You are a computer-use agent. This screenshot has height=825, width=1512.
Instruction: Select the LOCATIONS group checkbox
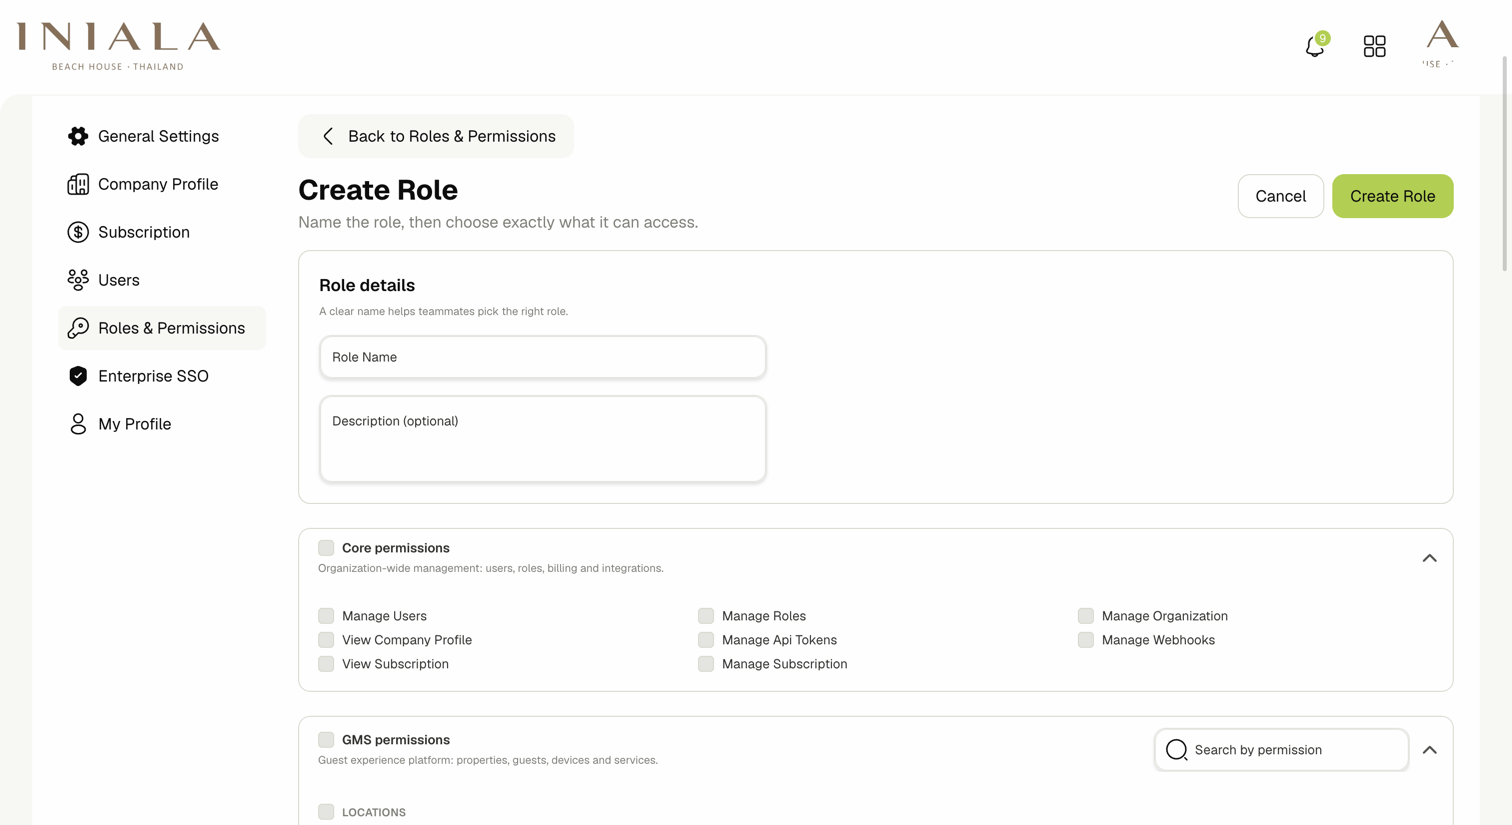[x=326, y=812]
